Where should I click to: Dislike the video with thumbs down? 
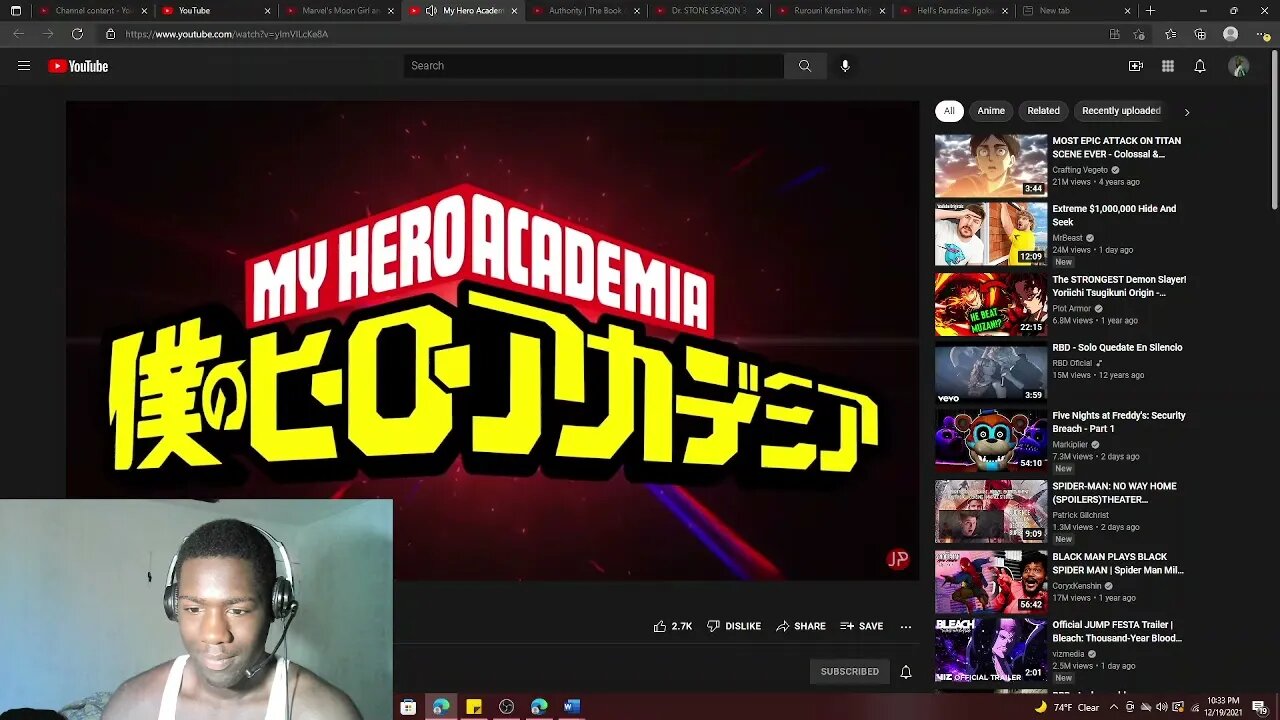pyautogui.click(x=734, y=626)
